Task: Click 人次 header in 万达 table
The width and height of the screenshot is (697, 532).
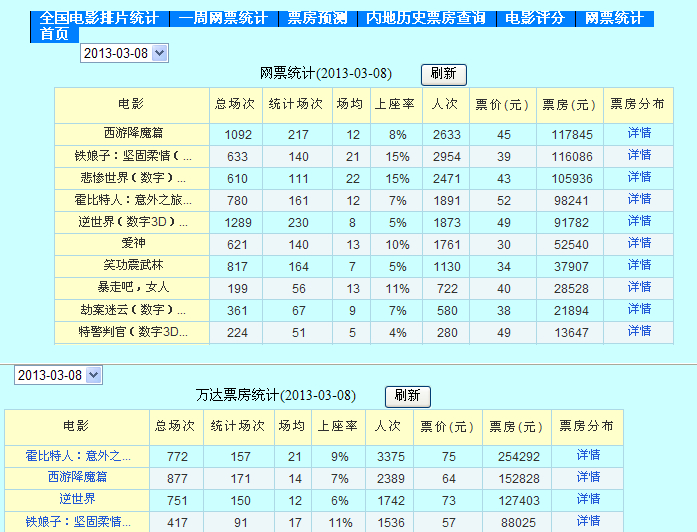Action: tap(389, 427)
